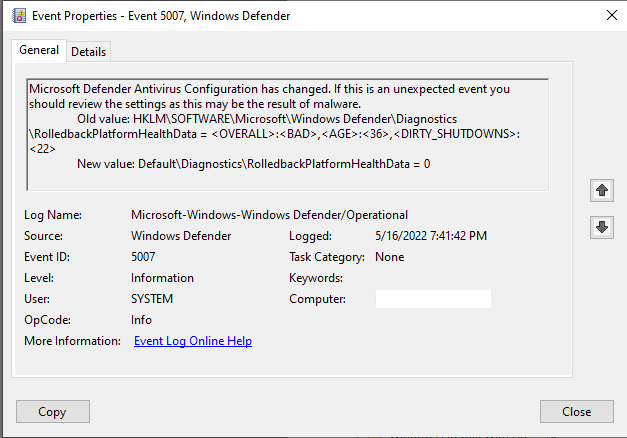Click the down arrow for next event

(x=602, y=227)
